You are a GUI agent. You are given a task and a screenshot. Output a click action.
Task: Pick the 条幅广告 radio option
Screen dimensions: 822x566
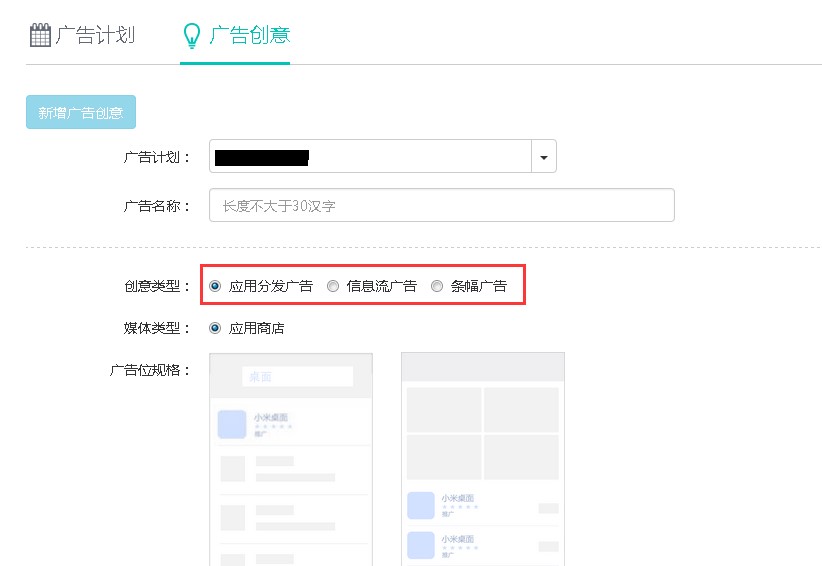436,286
